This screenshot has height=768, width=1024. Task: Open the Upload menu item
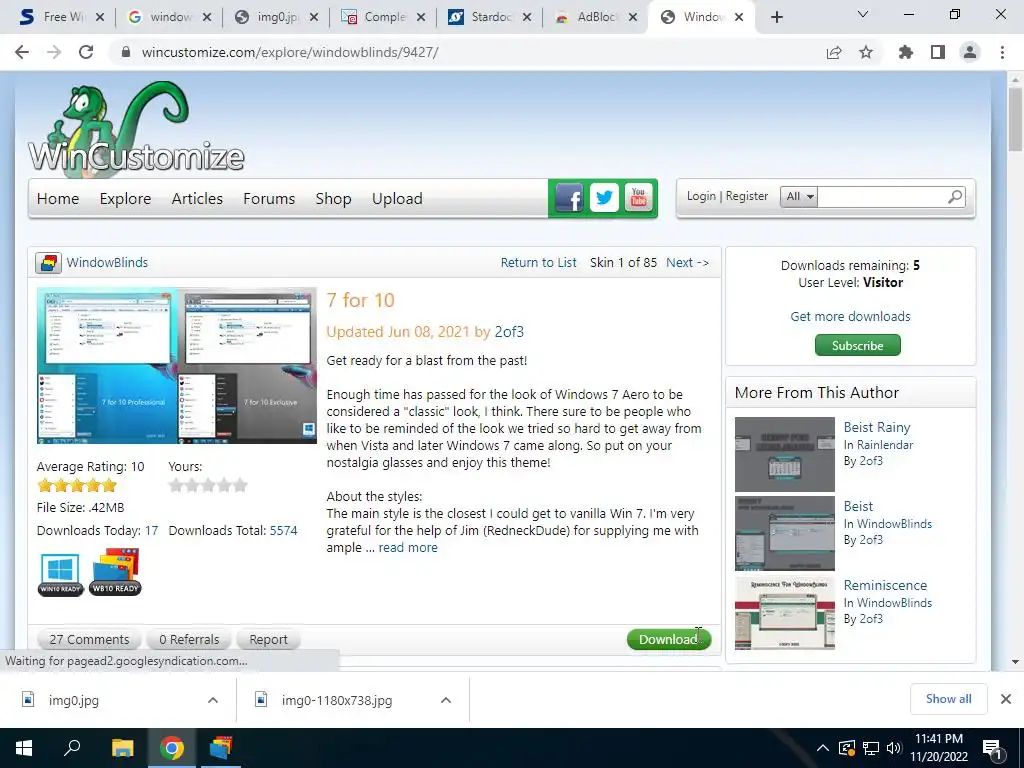(397, 199)
